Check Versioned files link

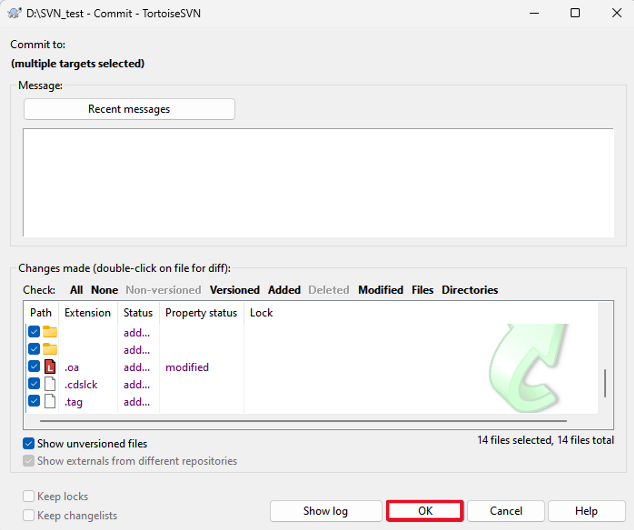(235, 290)
